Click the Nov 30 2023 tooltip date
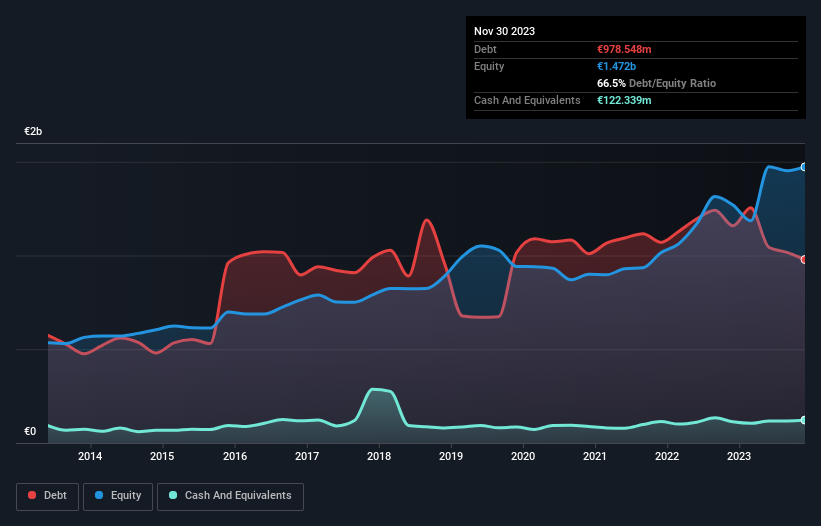This screenshot has width=821, height=526. click(504, 31)
